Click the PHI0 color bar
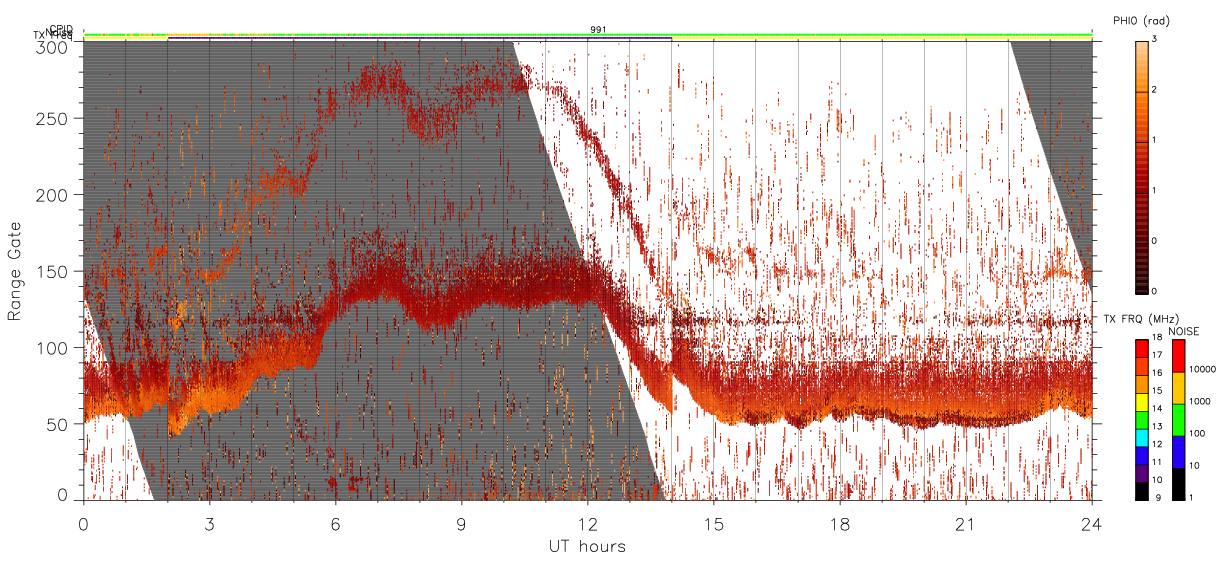The height and width of the screenshot is (567, 1228). pos(1141,166)
